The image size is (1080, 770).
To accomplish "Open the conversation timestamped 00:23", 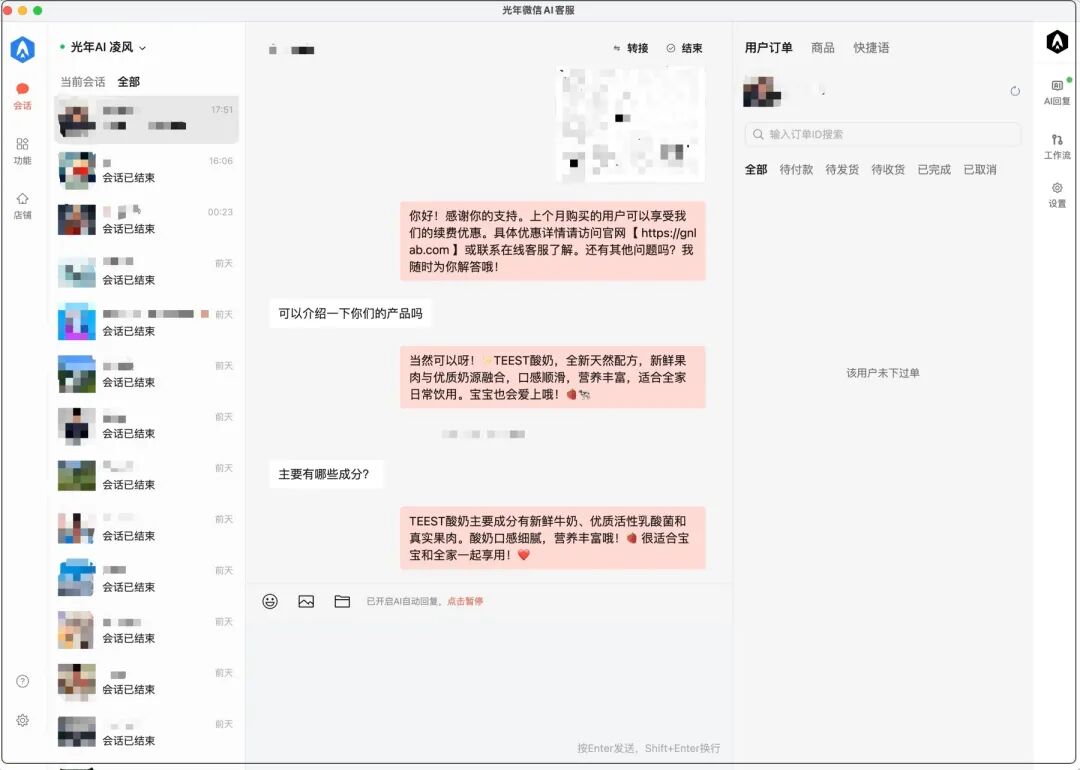I will (x=147, y=220).
